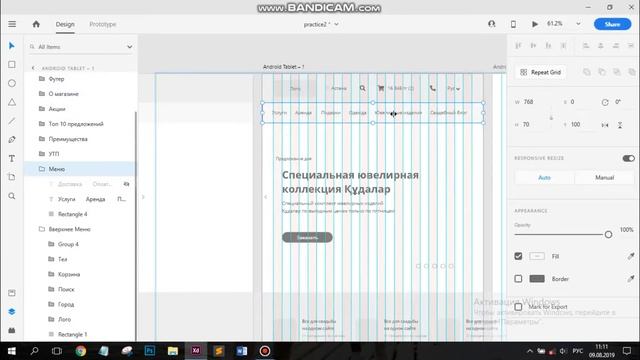Click the Repeat Grid button
The image size is (640, 360).
[540, 72]
